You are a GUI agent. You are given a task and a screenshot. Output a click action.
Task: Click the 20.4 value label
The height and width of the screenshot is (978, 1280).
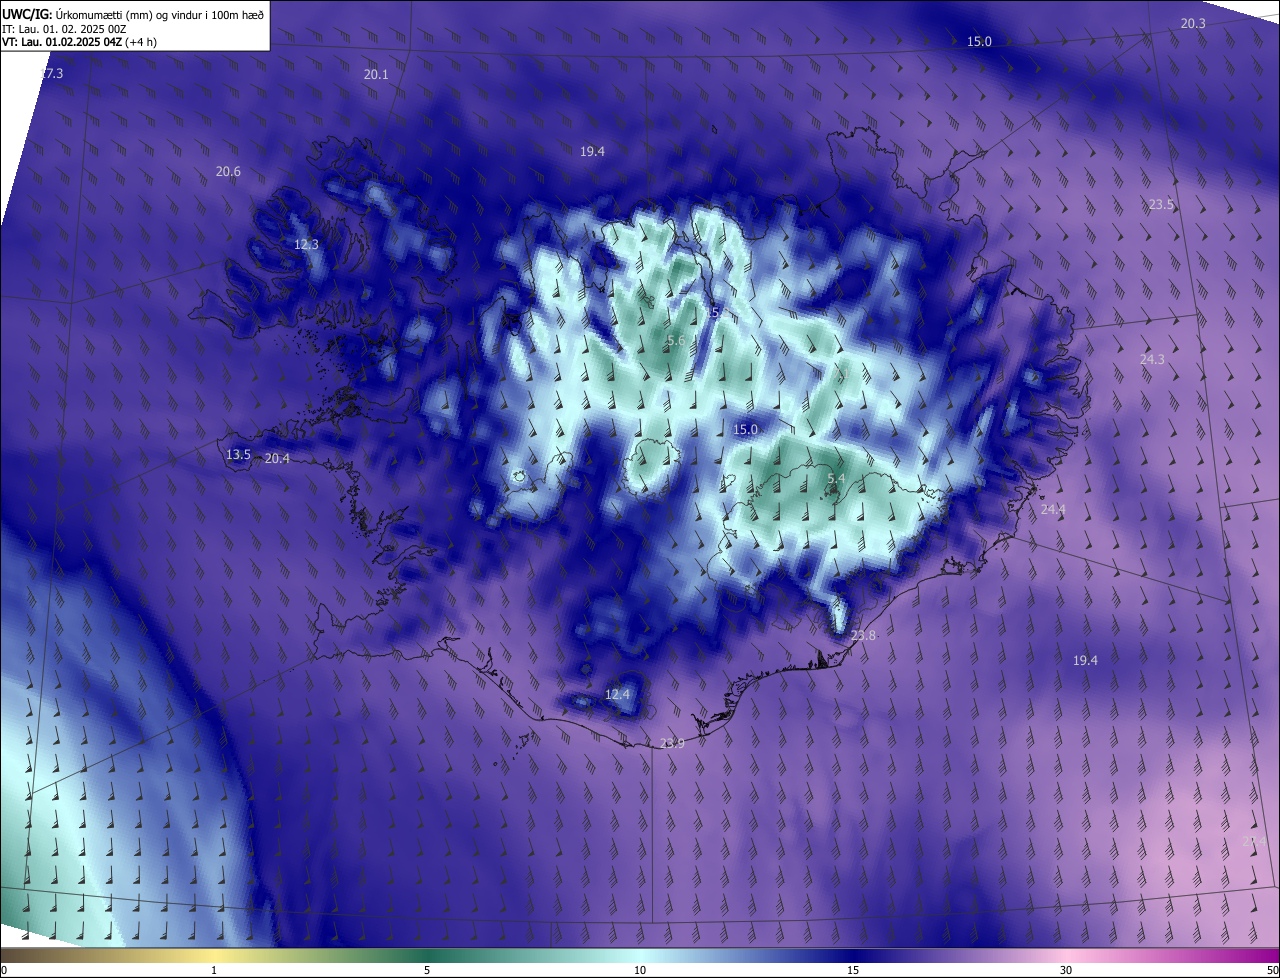[x=277, y=459]
